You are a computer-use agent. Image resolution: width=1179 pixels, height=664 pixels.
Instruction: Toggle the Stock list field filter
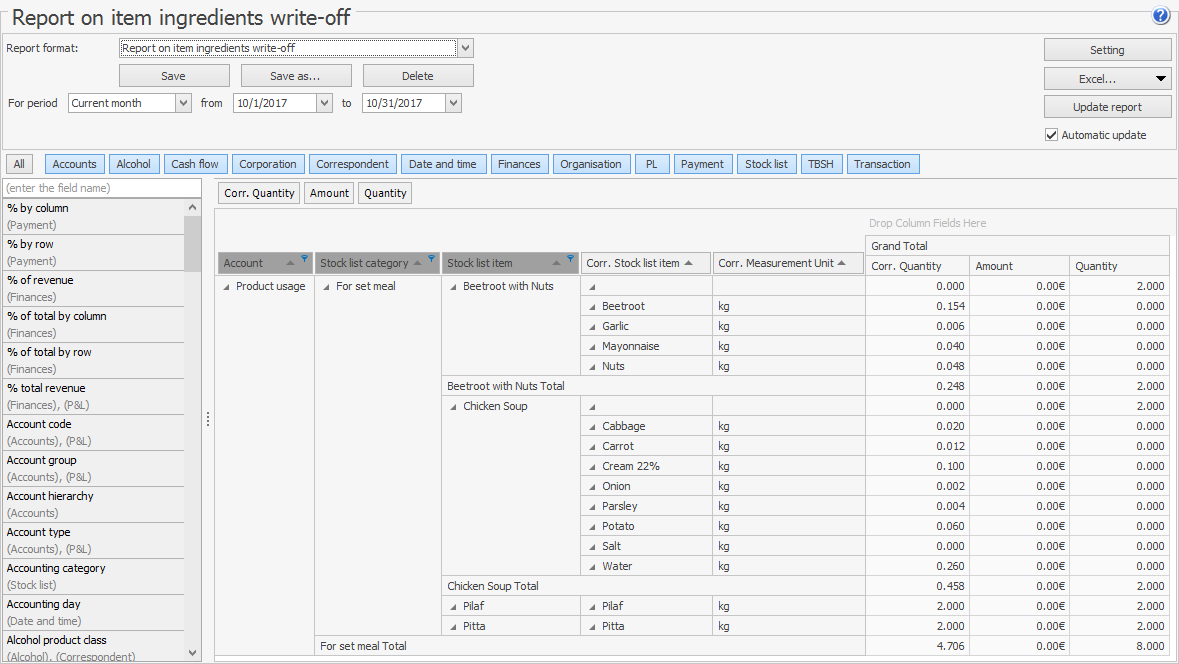[x=766, y=164]
